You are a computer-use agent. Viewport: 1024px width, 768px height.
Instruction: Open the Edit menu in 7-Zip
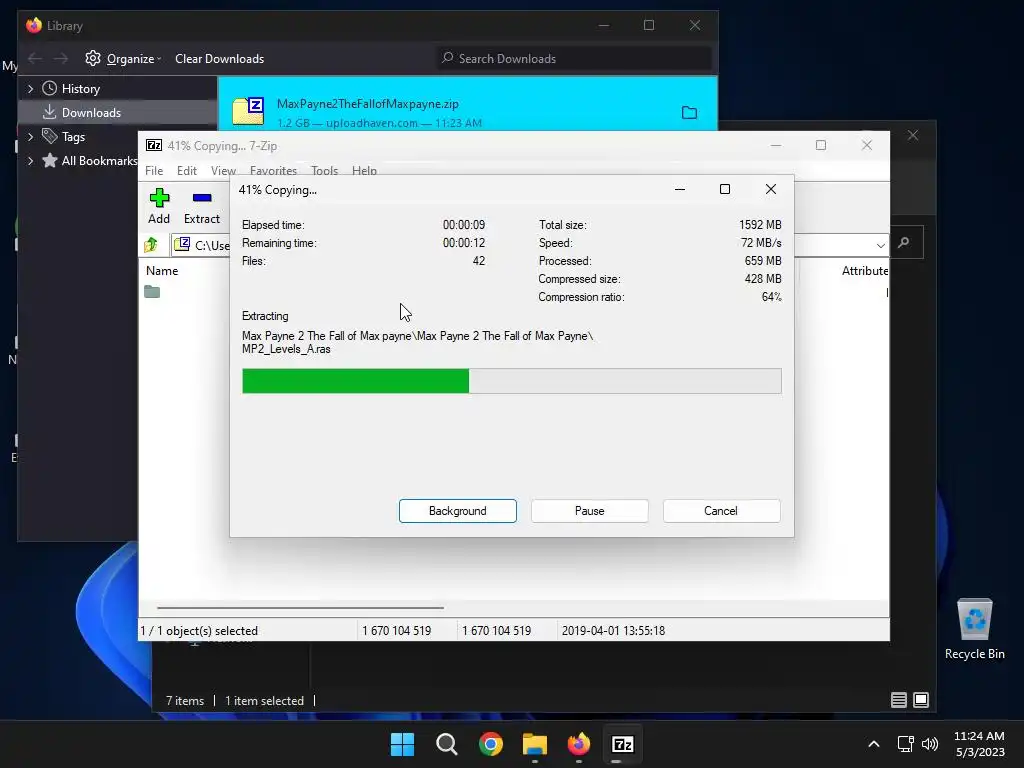(187, 170)
